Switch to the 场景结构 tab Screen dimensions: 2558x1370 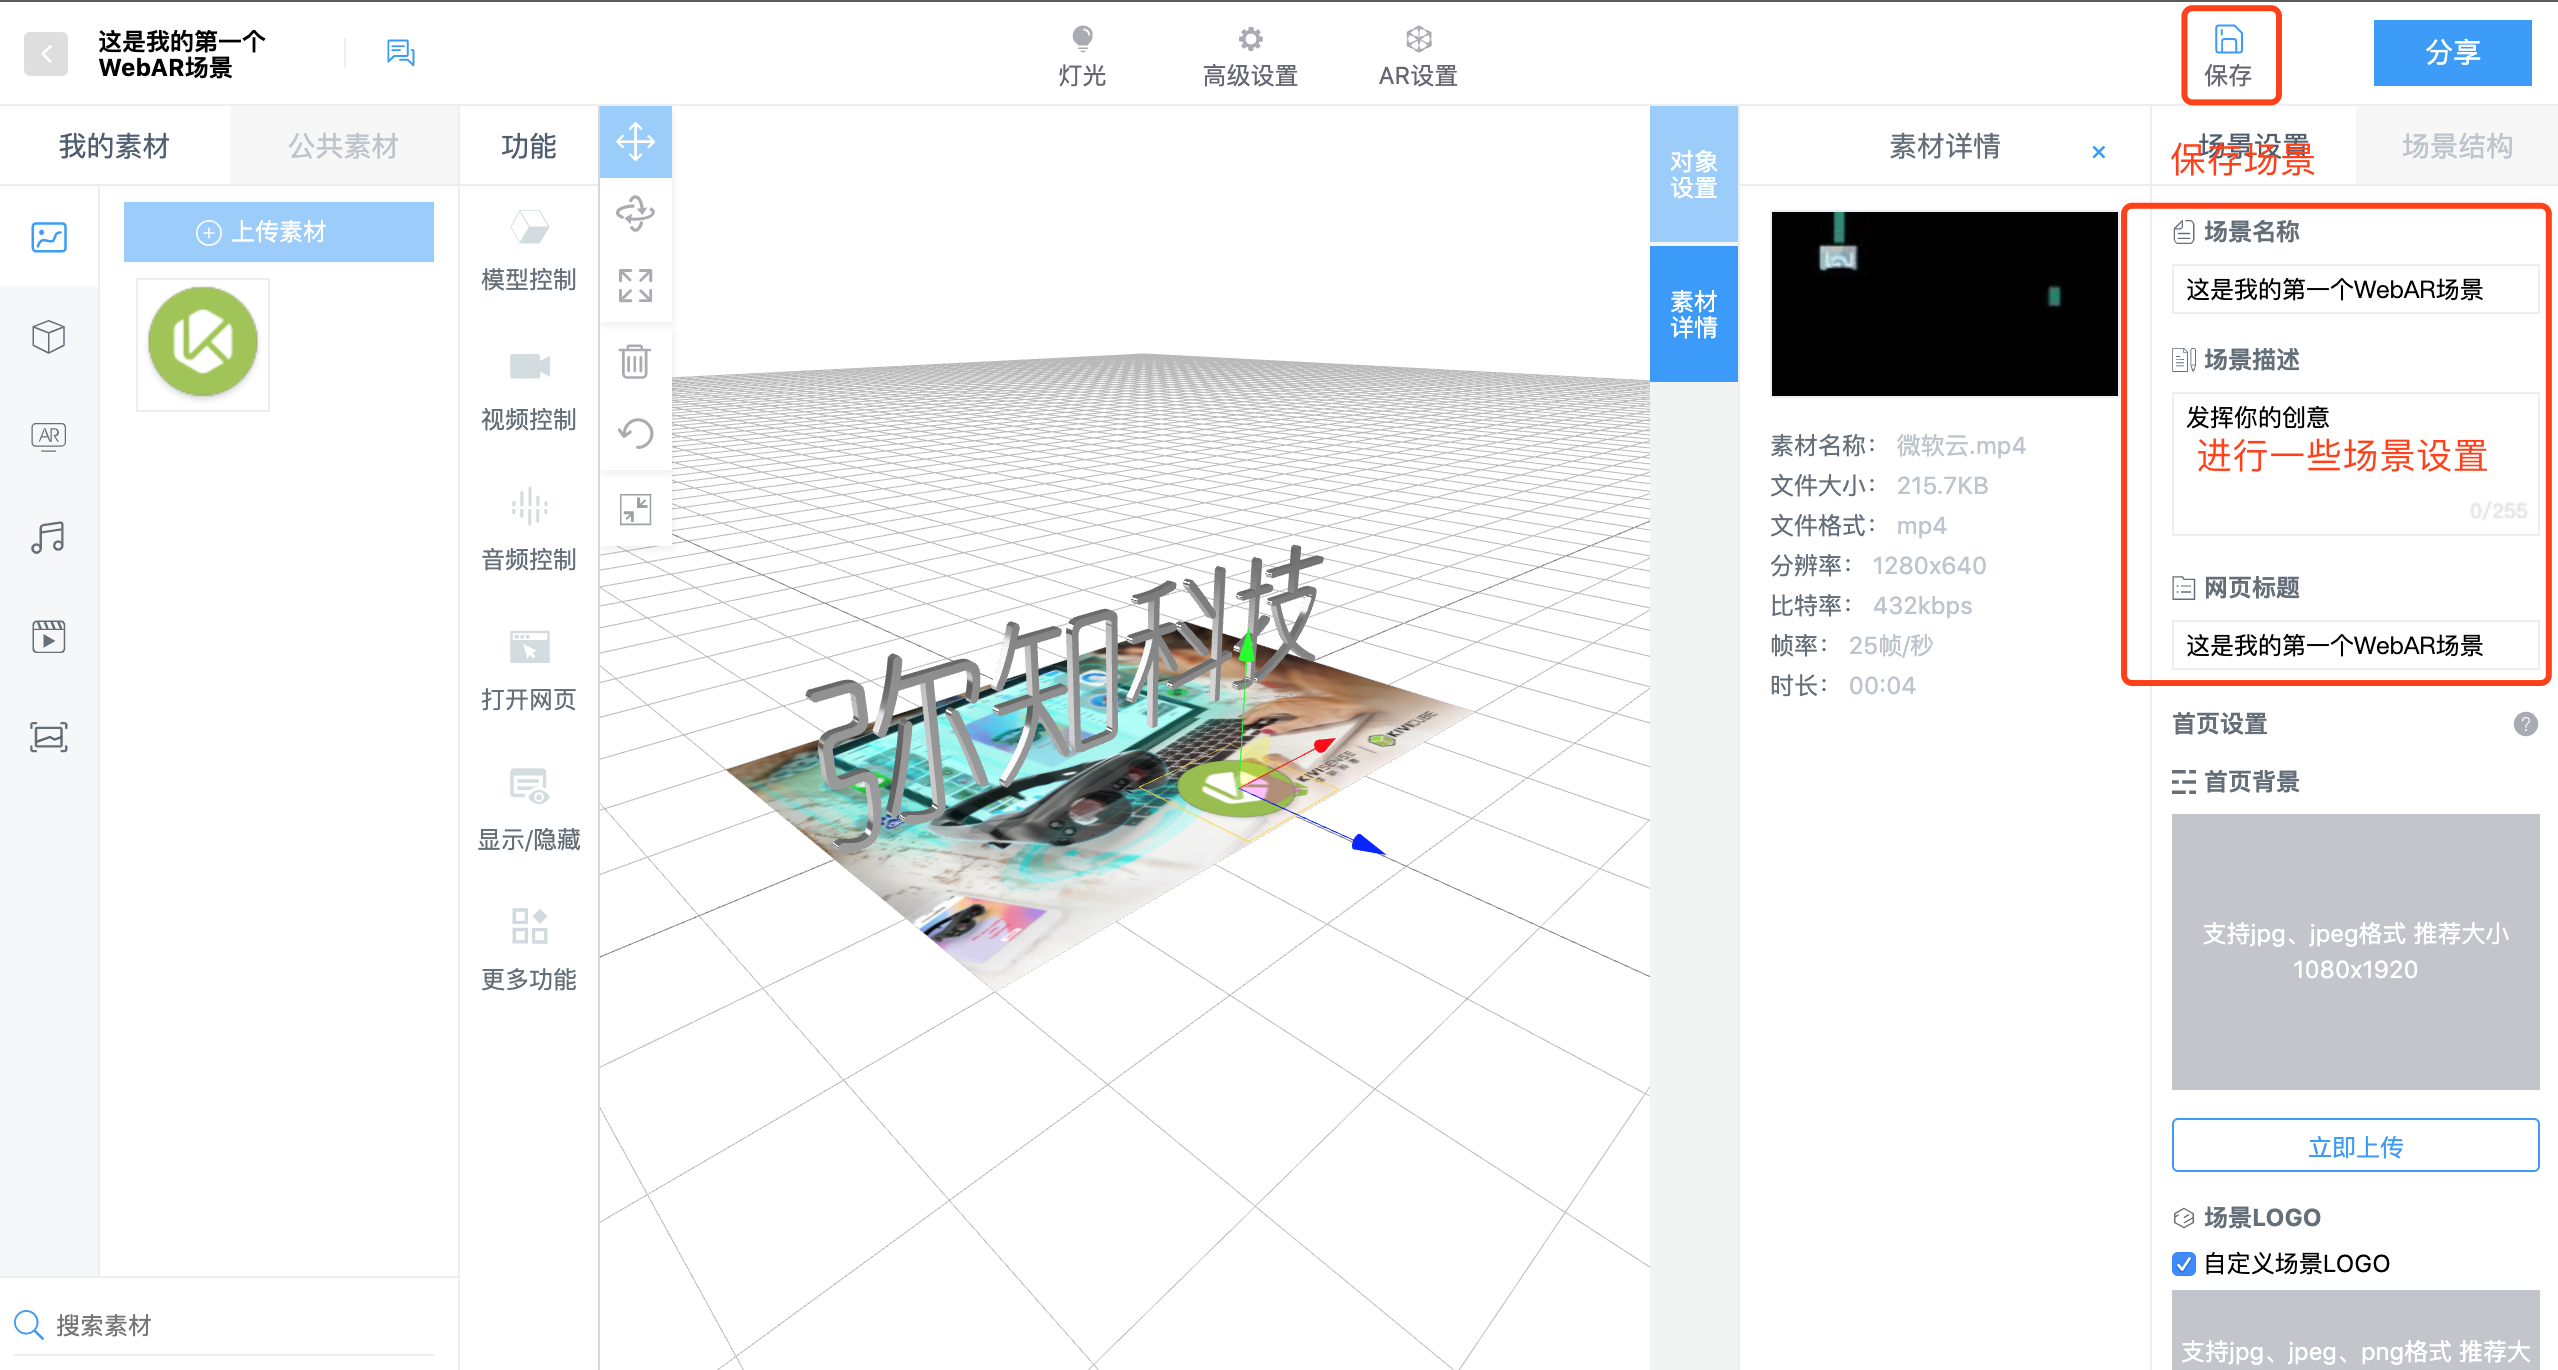coord(2456,146)
